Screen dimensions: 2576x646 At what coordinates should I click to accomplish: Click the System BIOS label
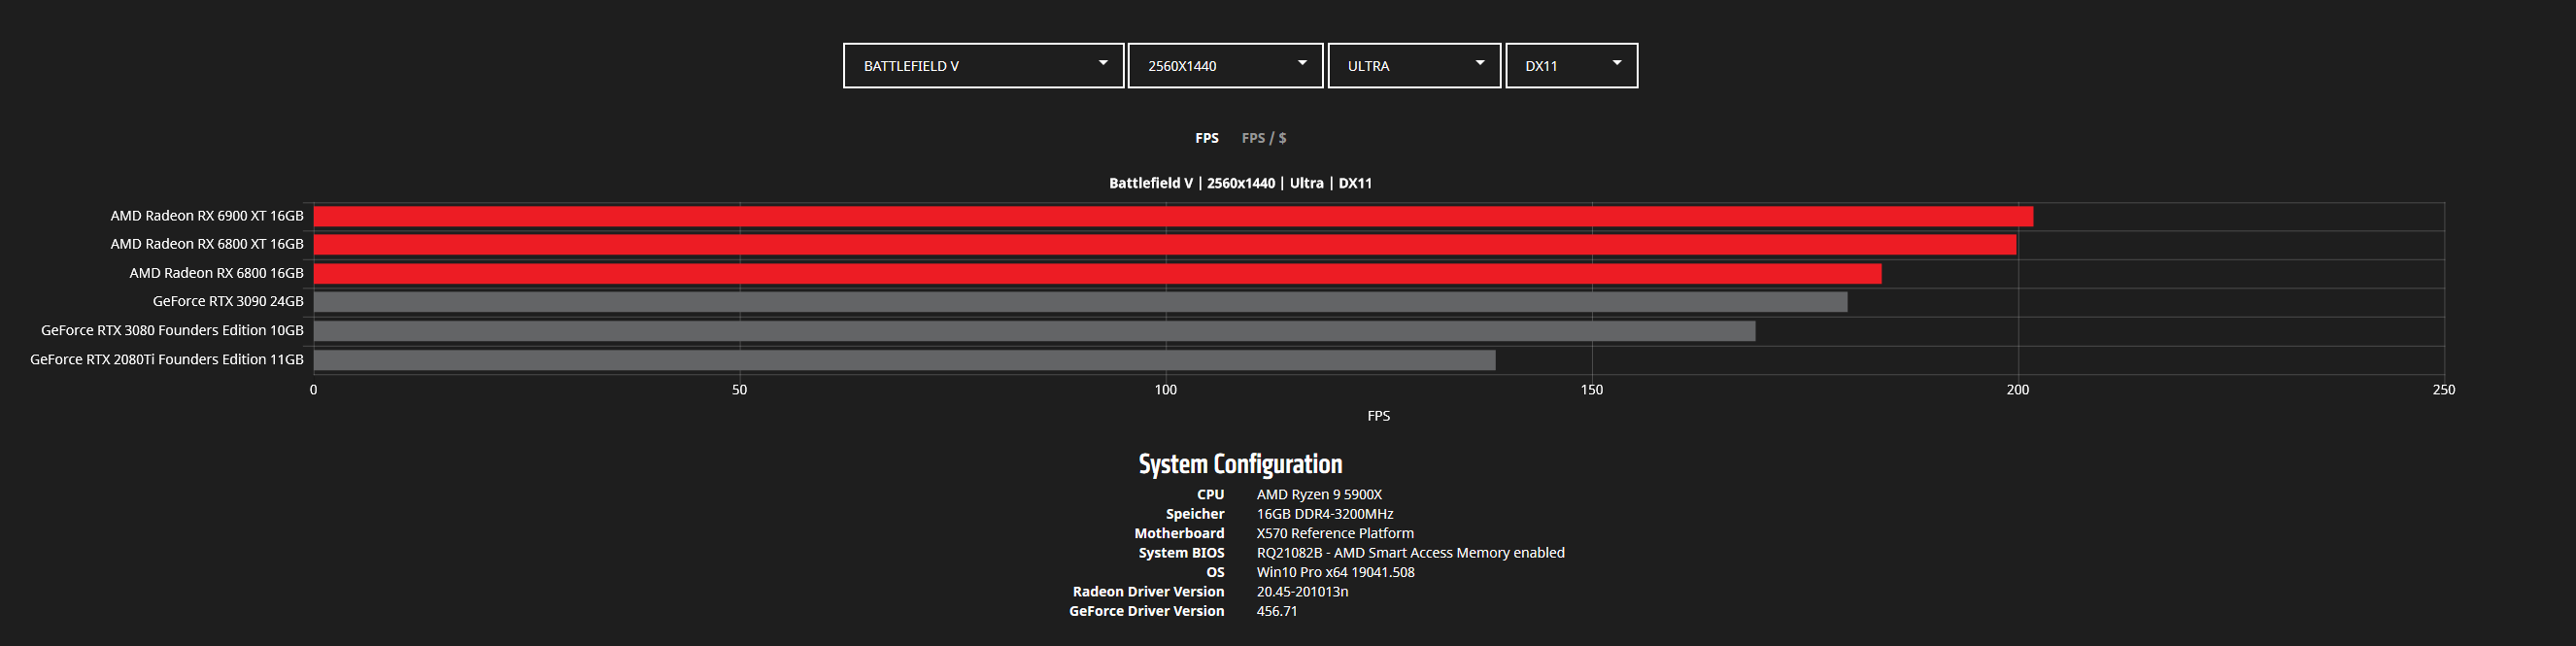pos(1181,553)
